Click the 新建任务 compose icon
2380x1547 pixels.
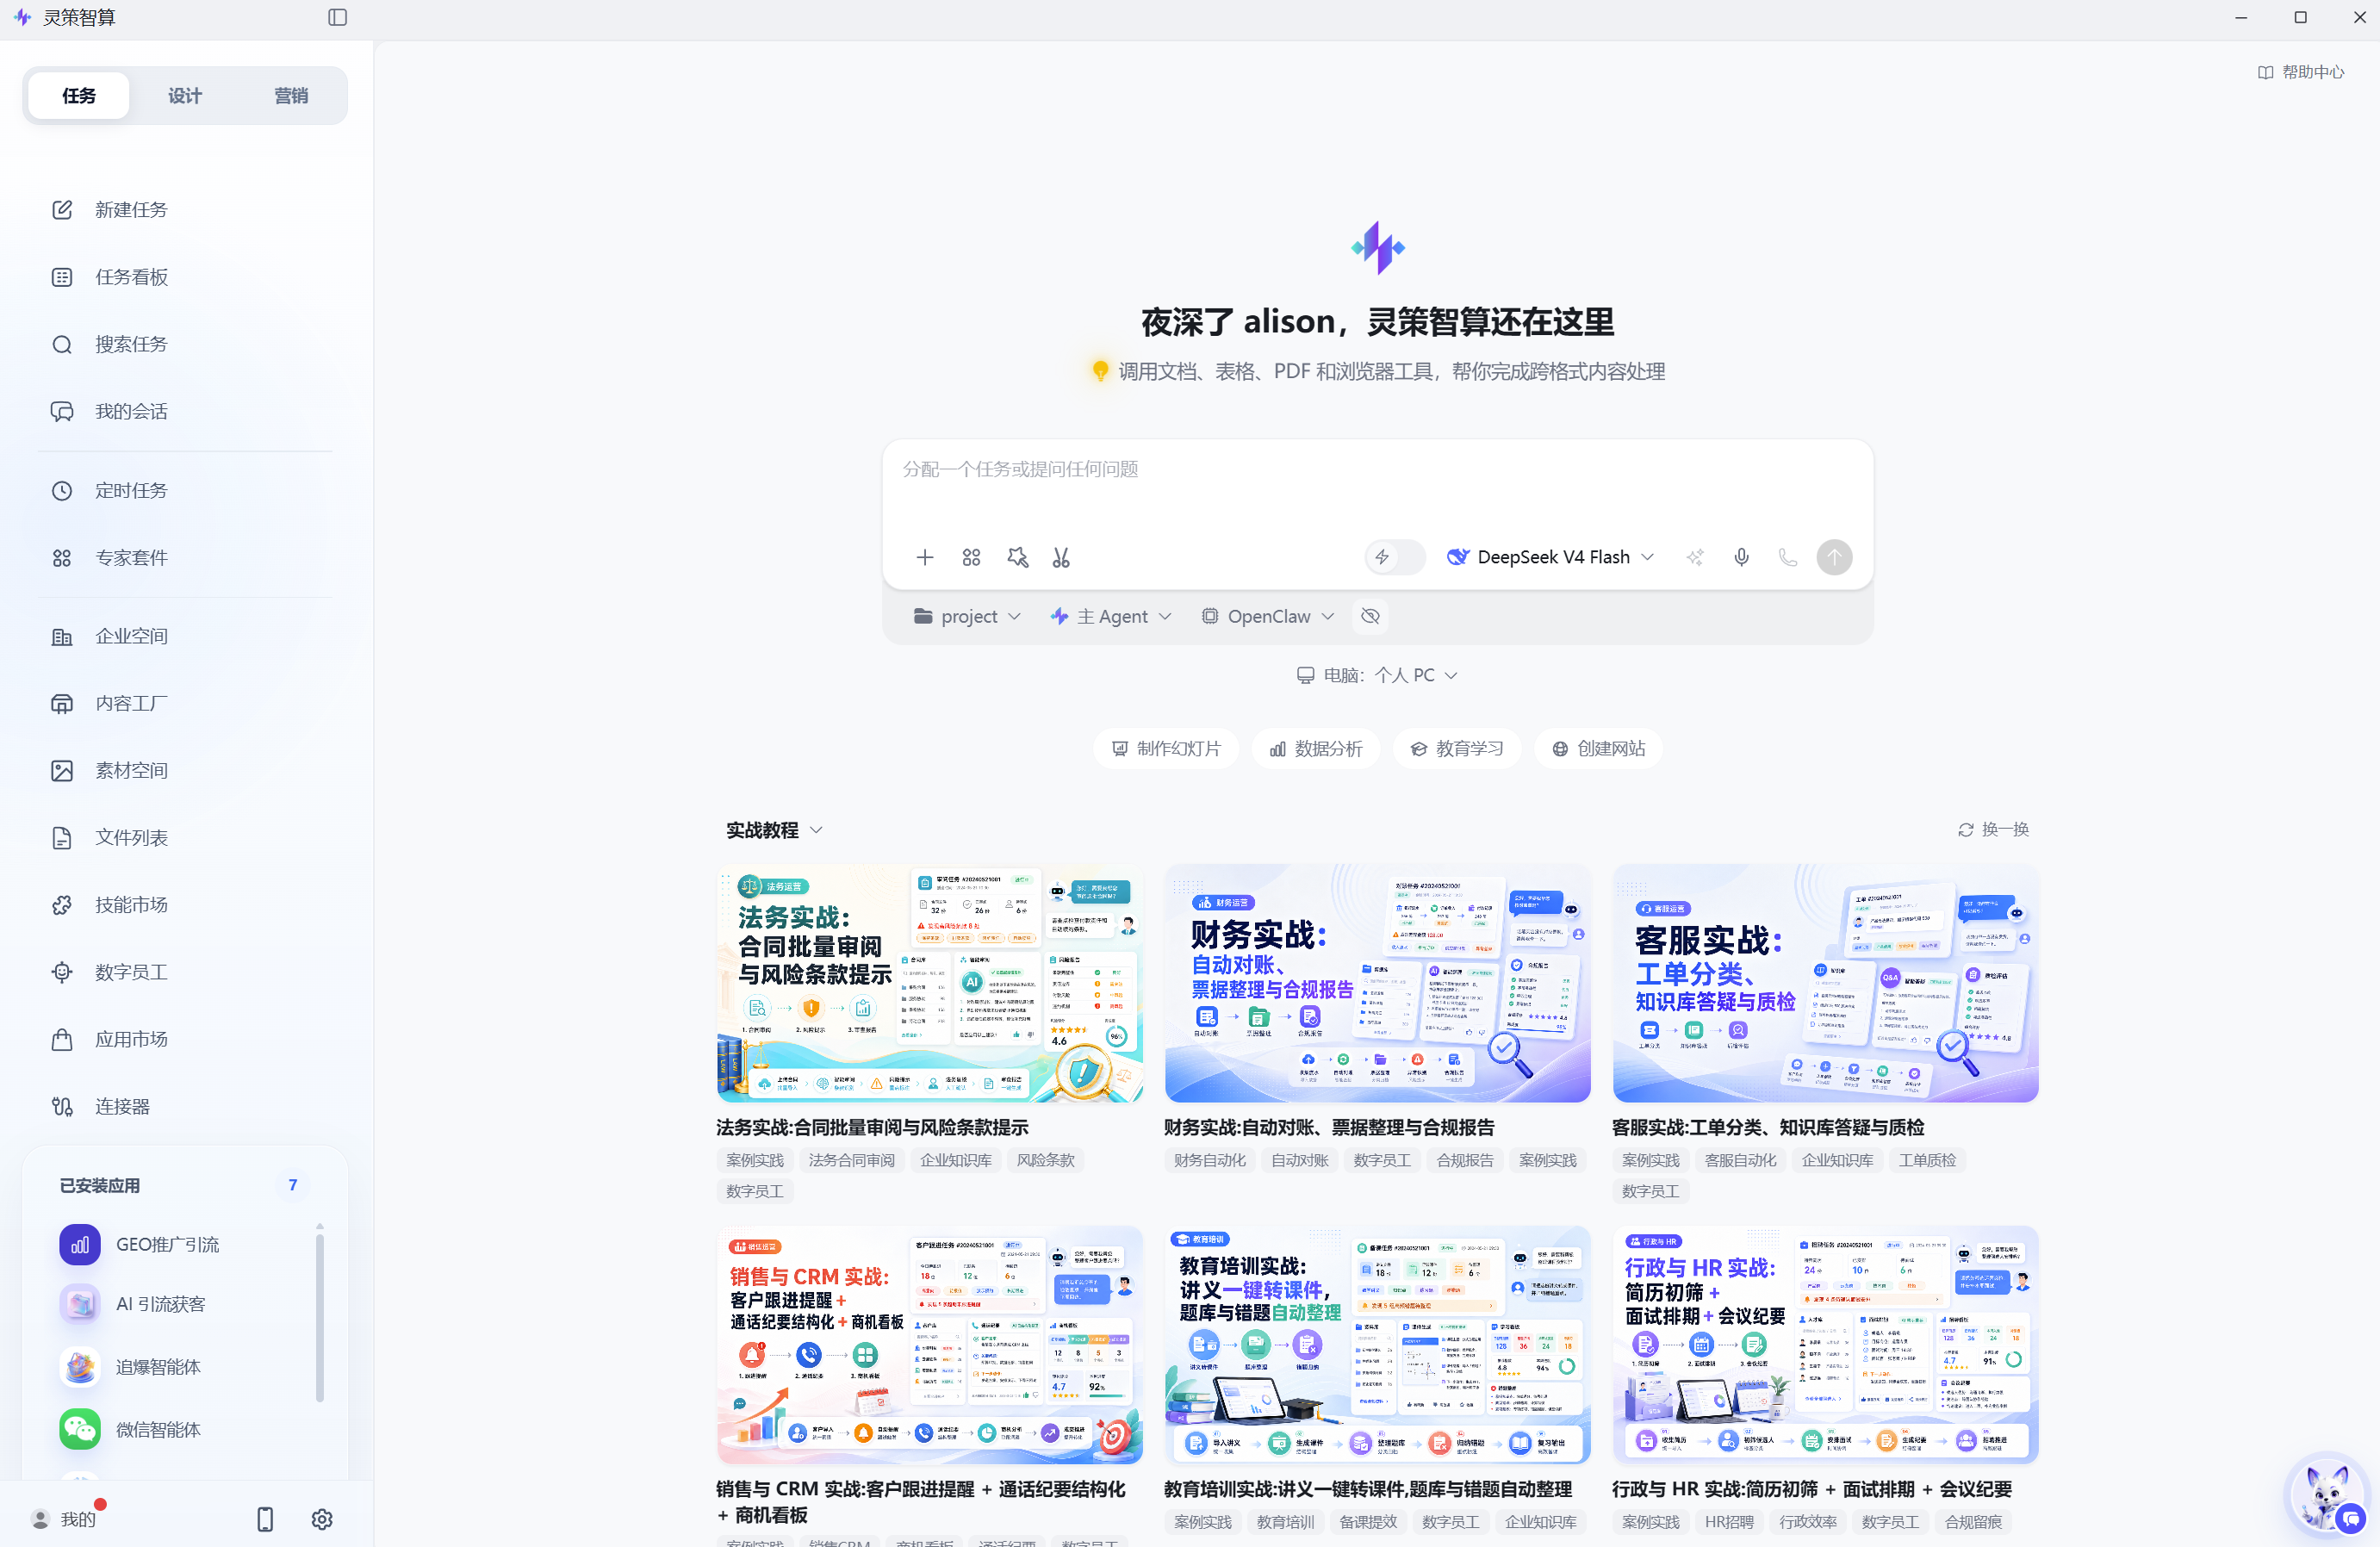point(62,209)
